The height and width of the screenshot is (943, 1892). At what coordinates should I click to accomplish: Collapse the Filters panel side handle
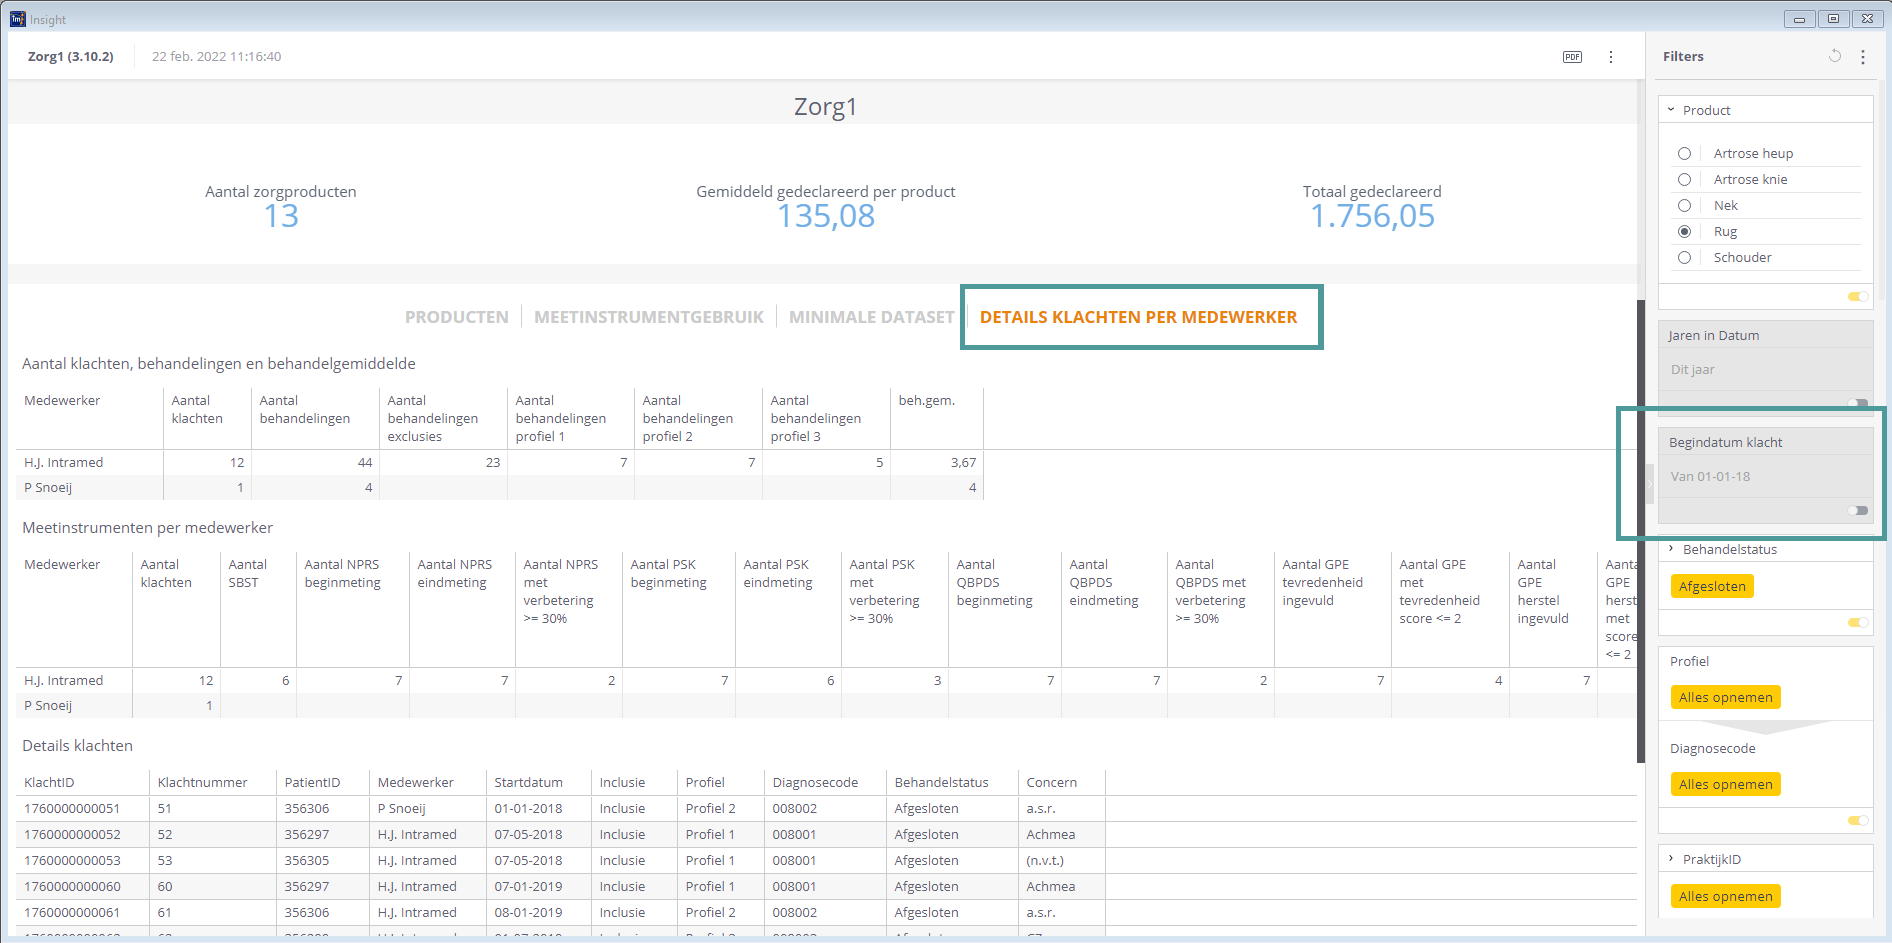click(1650, 485)
